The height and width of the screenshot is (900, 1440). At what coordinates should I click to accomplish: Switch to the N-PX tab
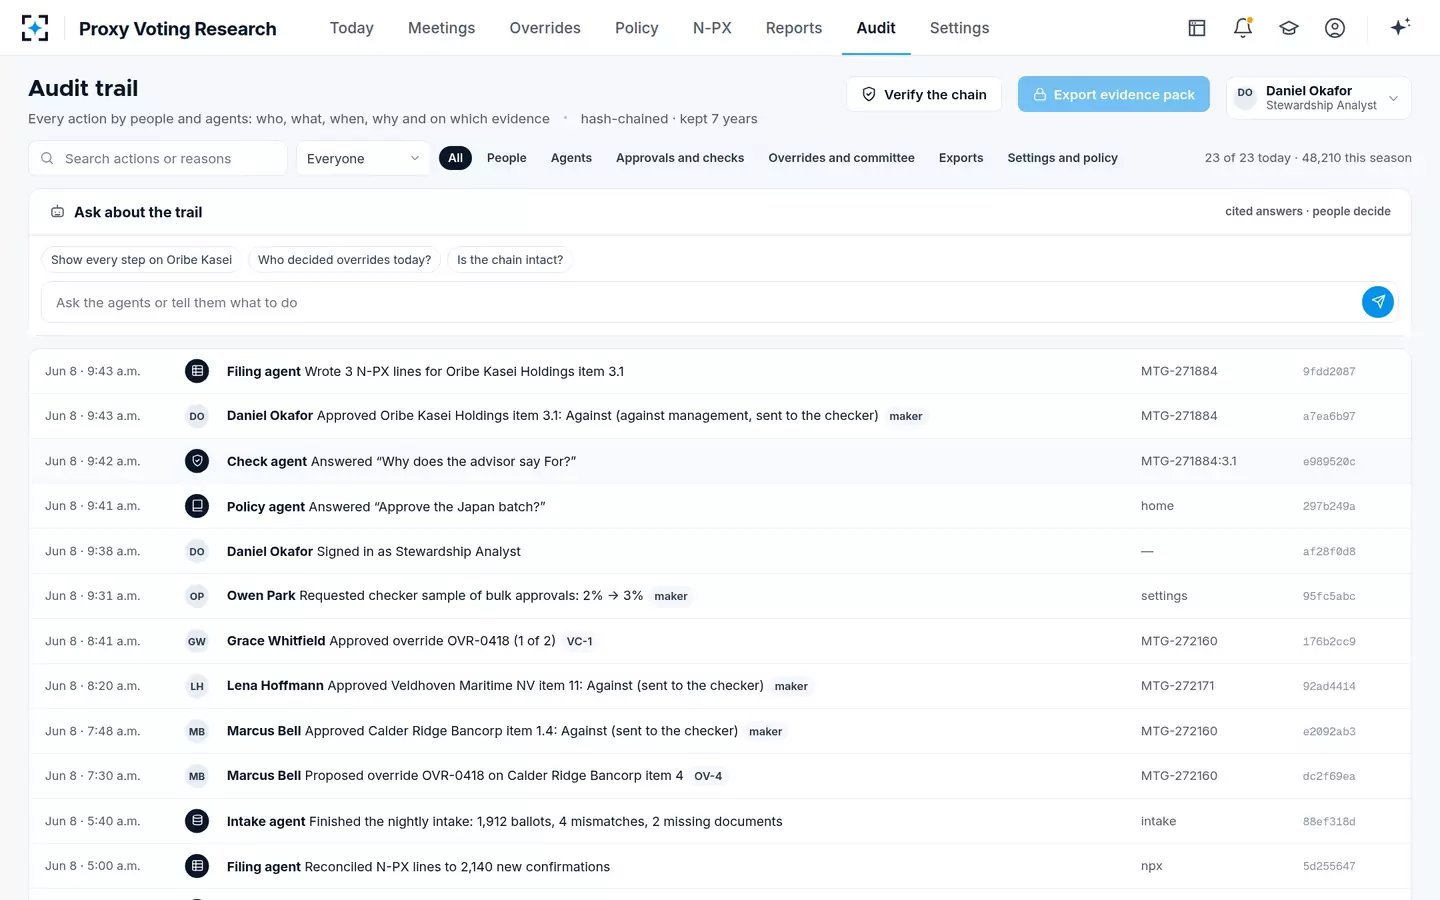tap(712, 28)
